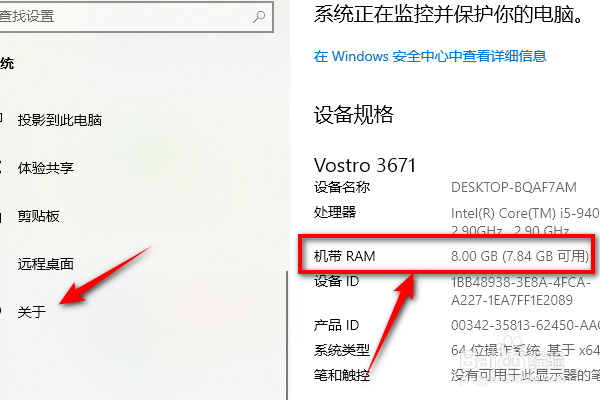Go to 远程桌面 in the sidebar
The width and height of the screenshot is (600, 400).
point(46,264)
